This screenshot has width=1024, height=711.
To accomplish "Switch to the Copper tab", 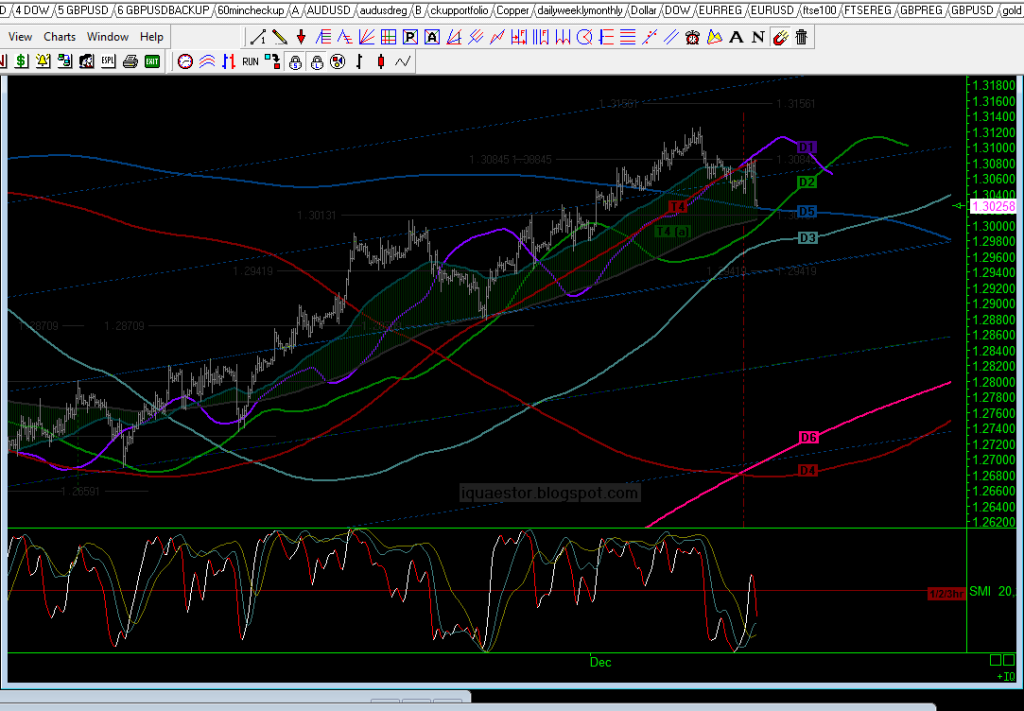I will [x=513, y=10].
